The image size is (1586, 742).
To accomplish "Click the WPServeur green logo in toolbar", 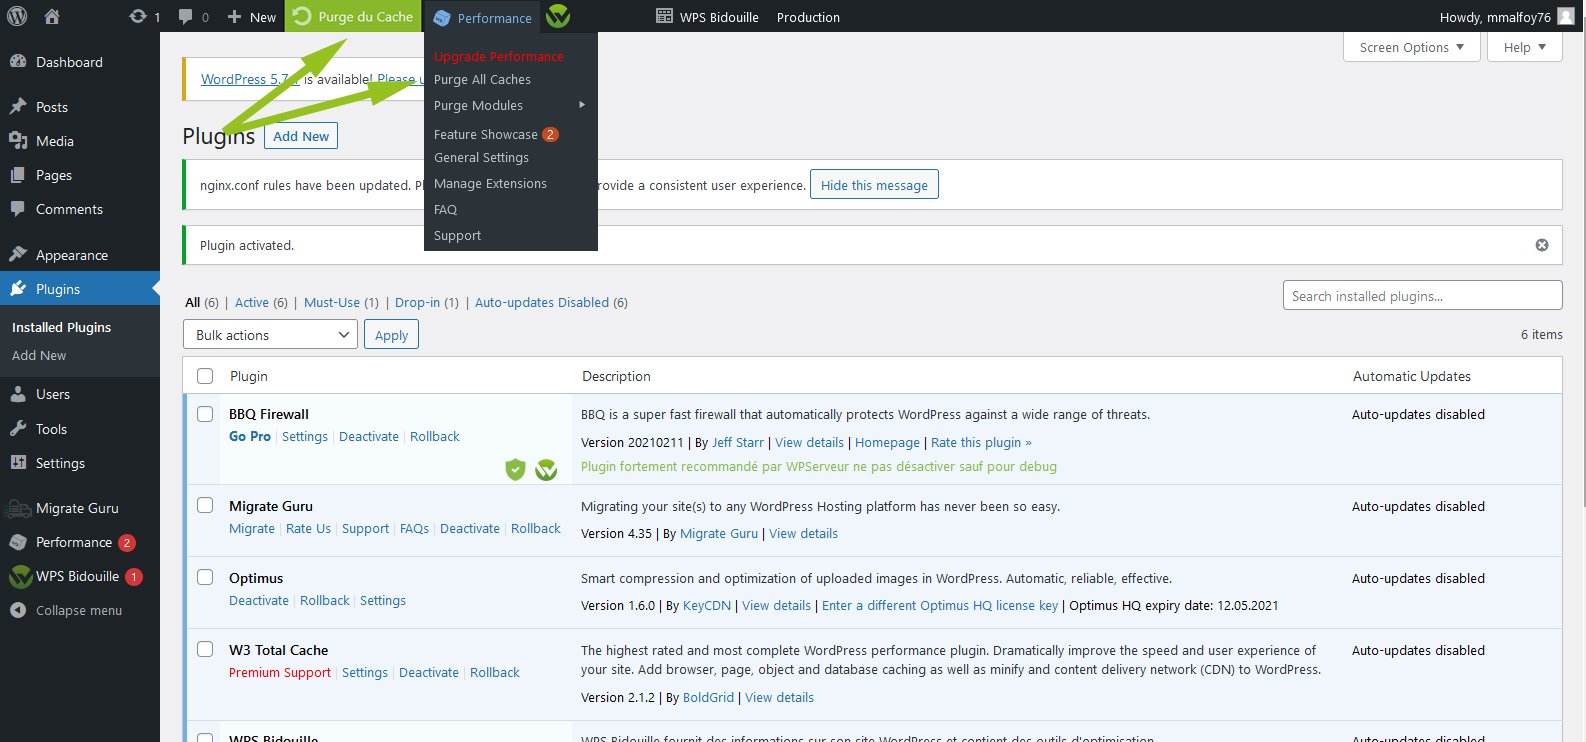I will [558, 17].
